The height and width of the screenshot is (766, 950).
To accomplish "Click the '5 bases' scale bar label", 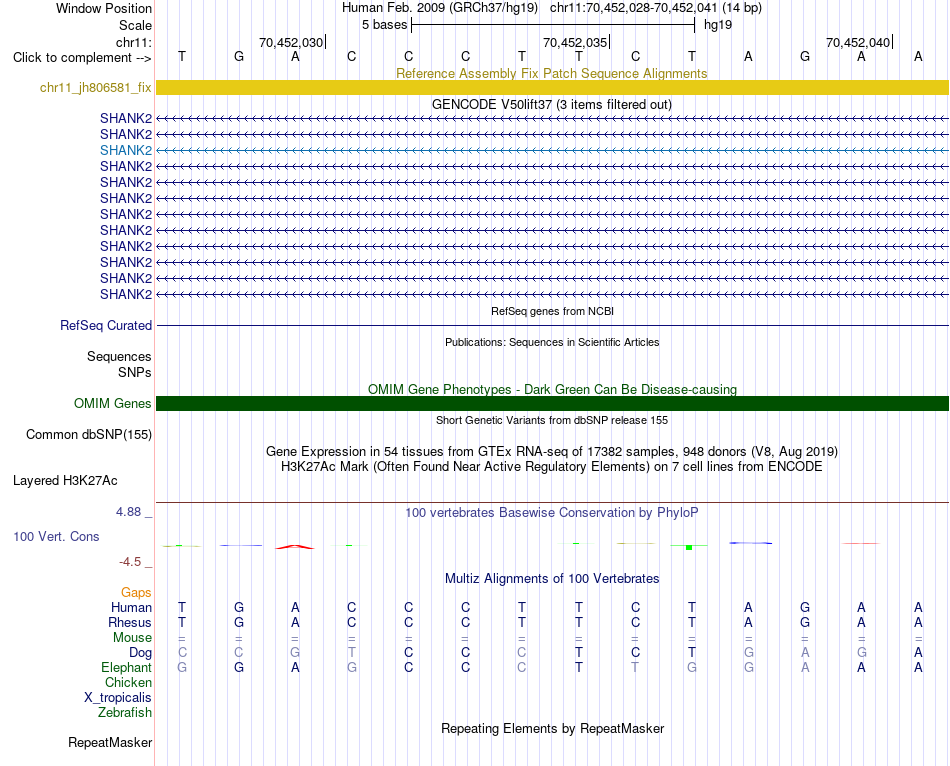I will [x=385, y=25].
